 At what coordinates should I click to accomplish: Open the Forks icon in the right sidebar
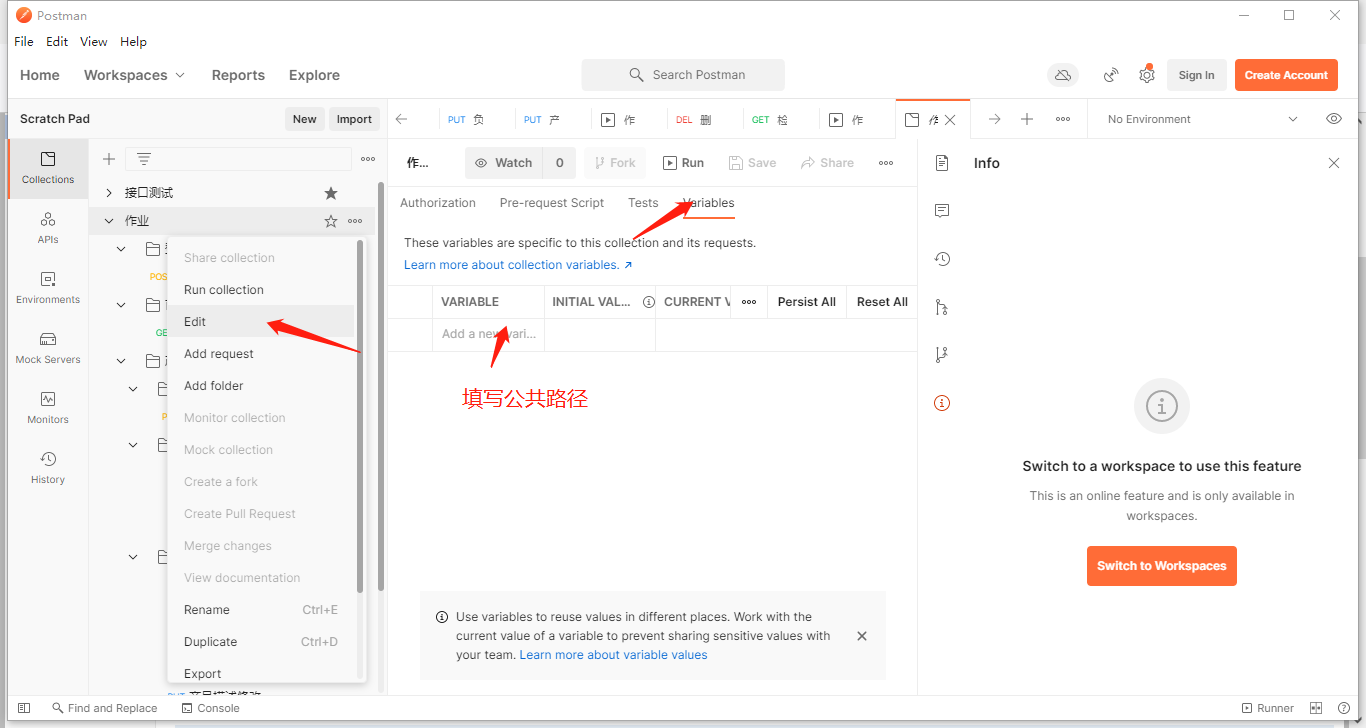click(x=942, y=355)
